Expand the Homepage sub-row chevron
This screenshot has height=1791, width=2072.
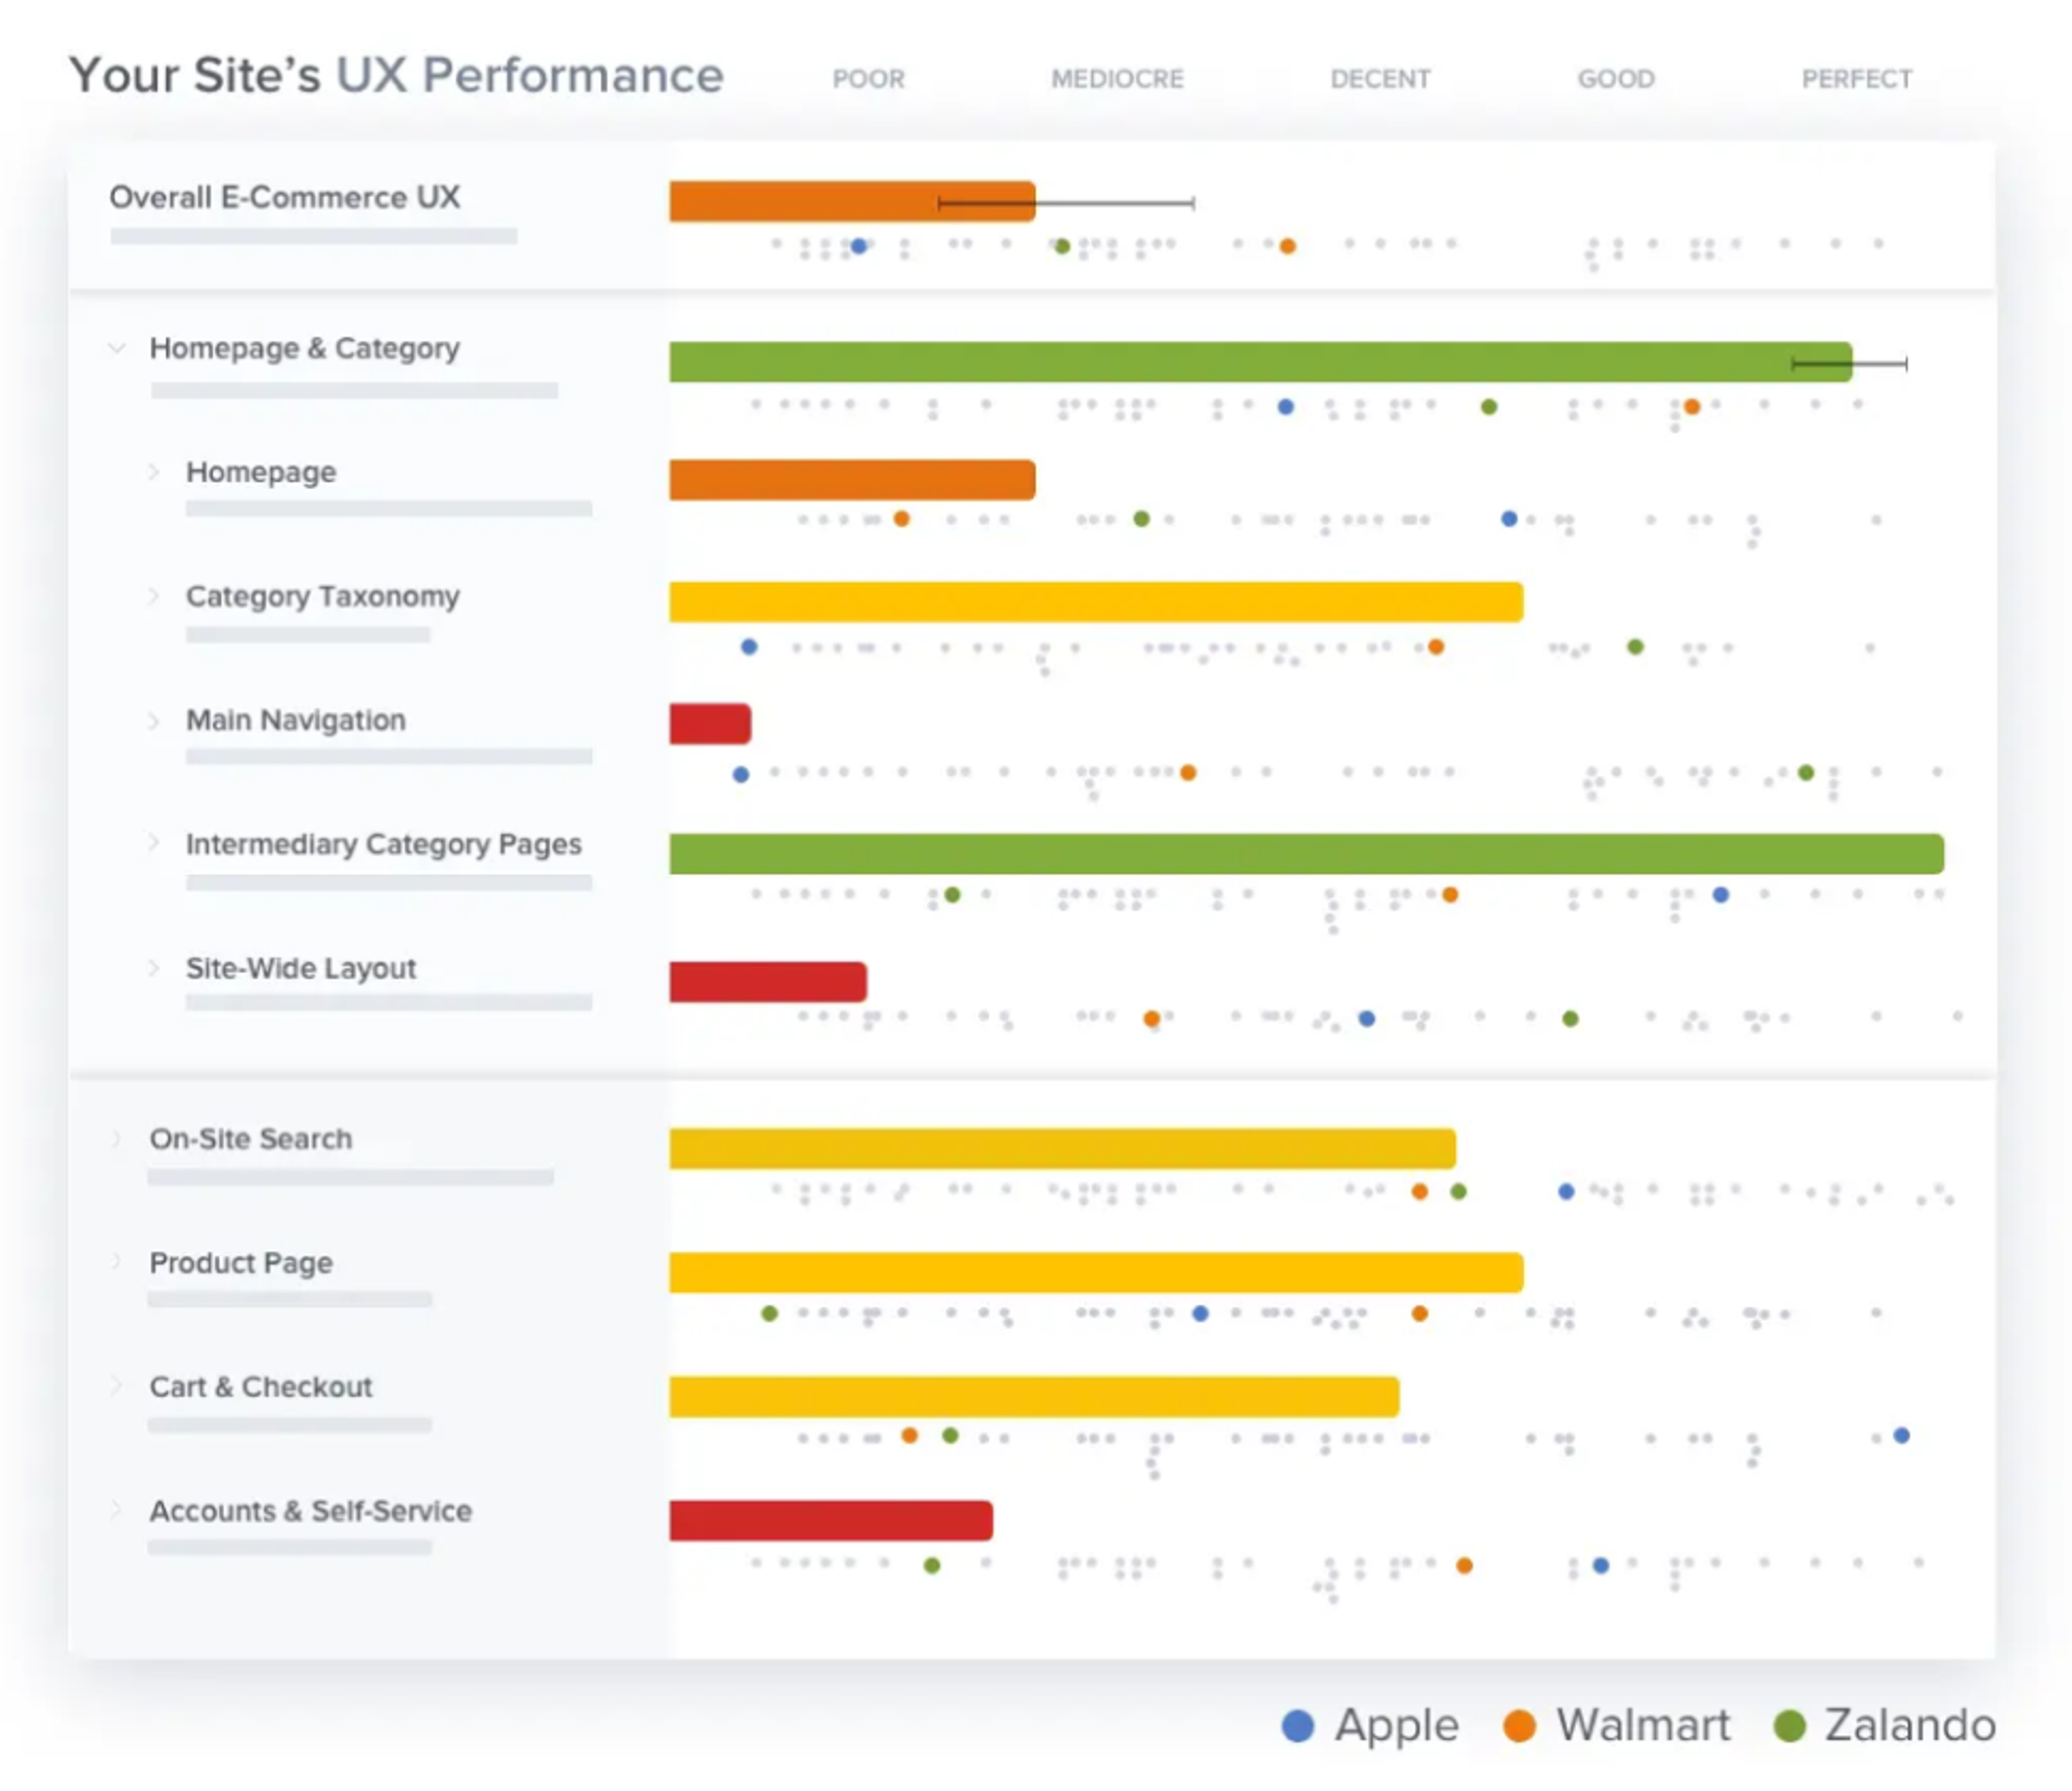point(153,471)
